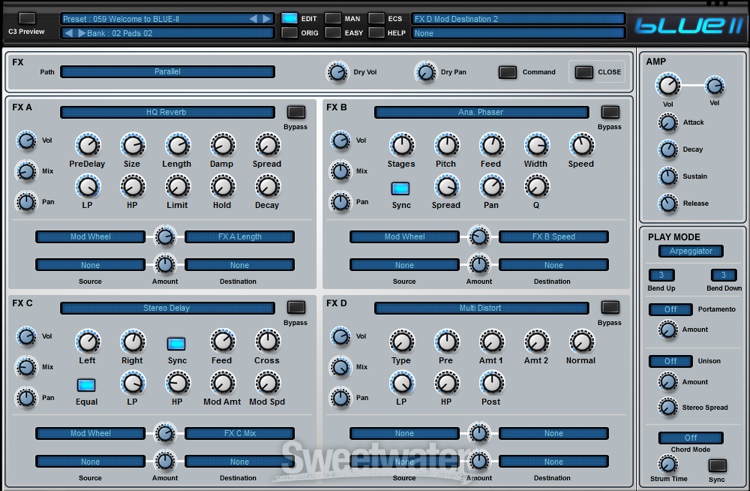
Task: Click the Command button in FX
Action: coord(507,72)
